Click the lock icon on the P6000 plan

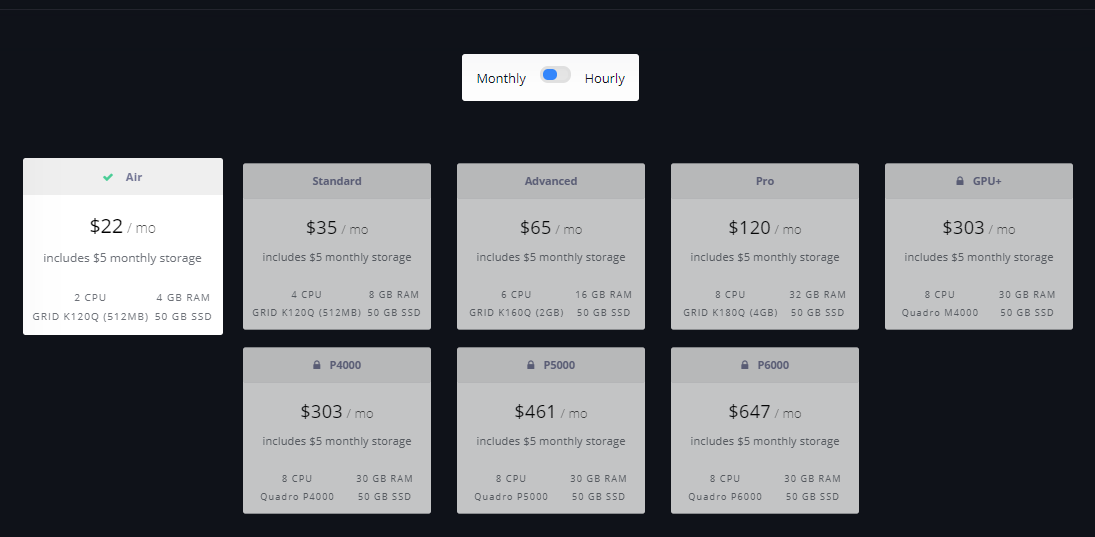[744, 365]
